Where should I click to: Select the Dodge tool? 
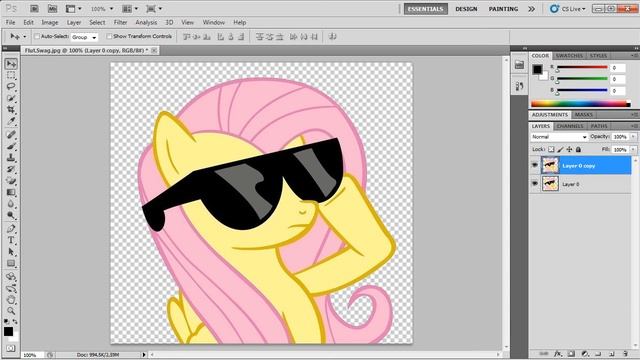point(11,215)
